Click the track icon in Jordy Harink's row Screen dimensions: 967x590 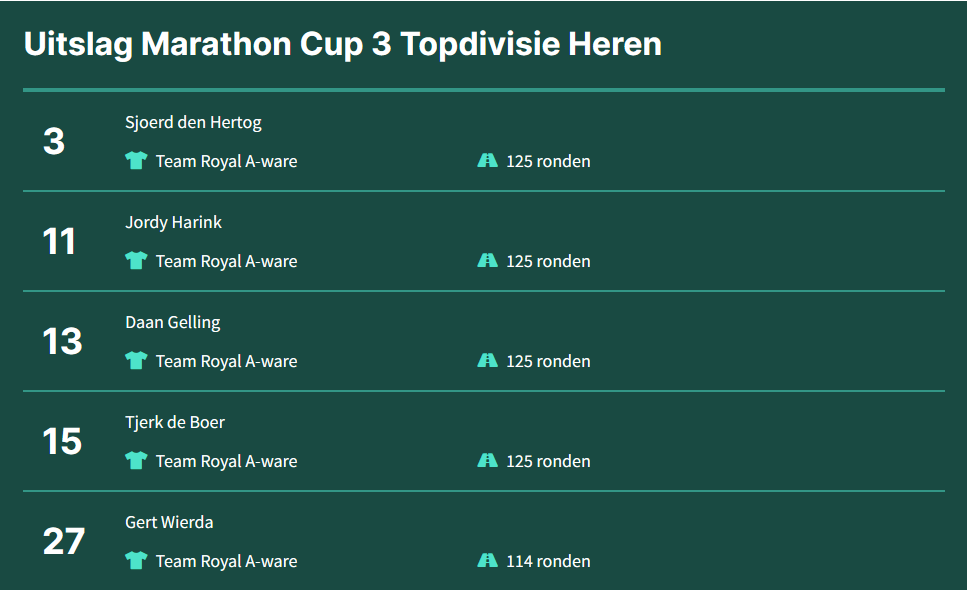point(487,260)
